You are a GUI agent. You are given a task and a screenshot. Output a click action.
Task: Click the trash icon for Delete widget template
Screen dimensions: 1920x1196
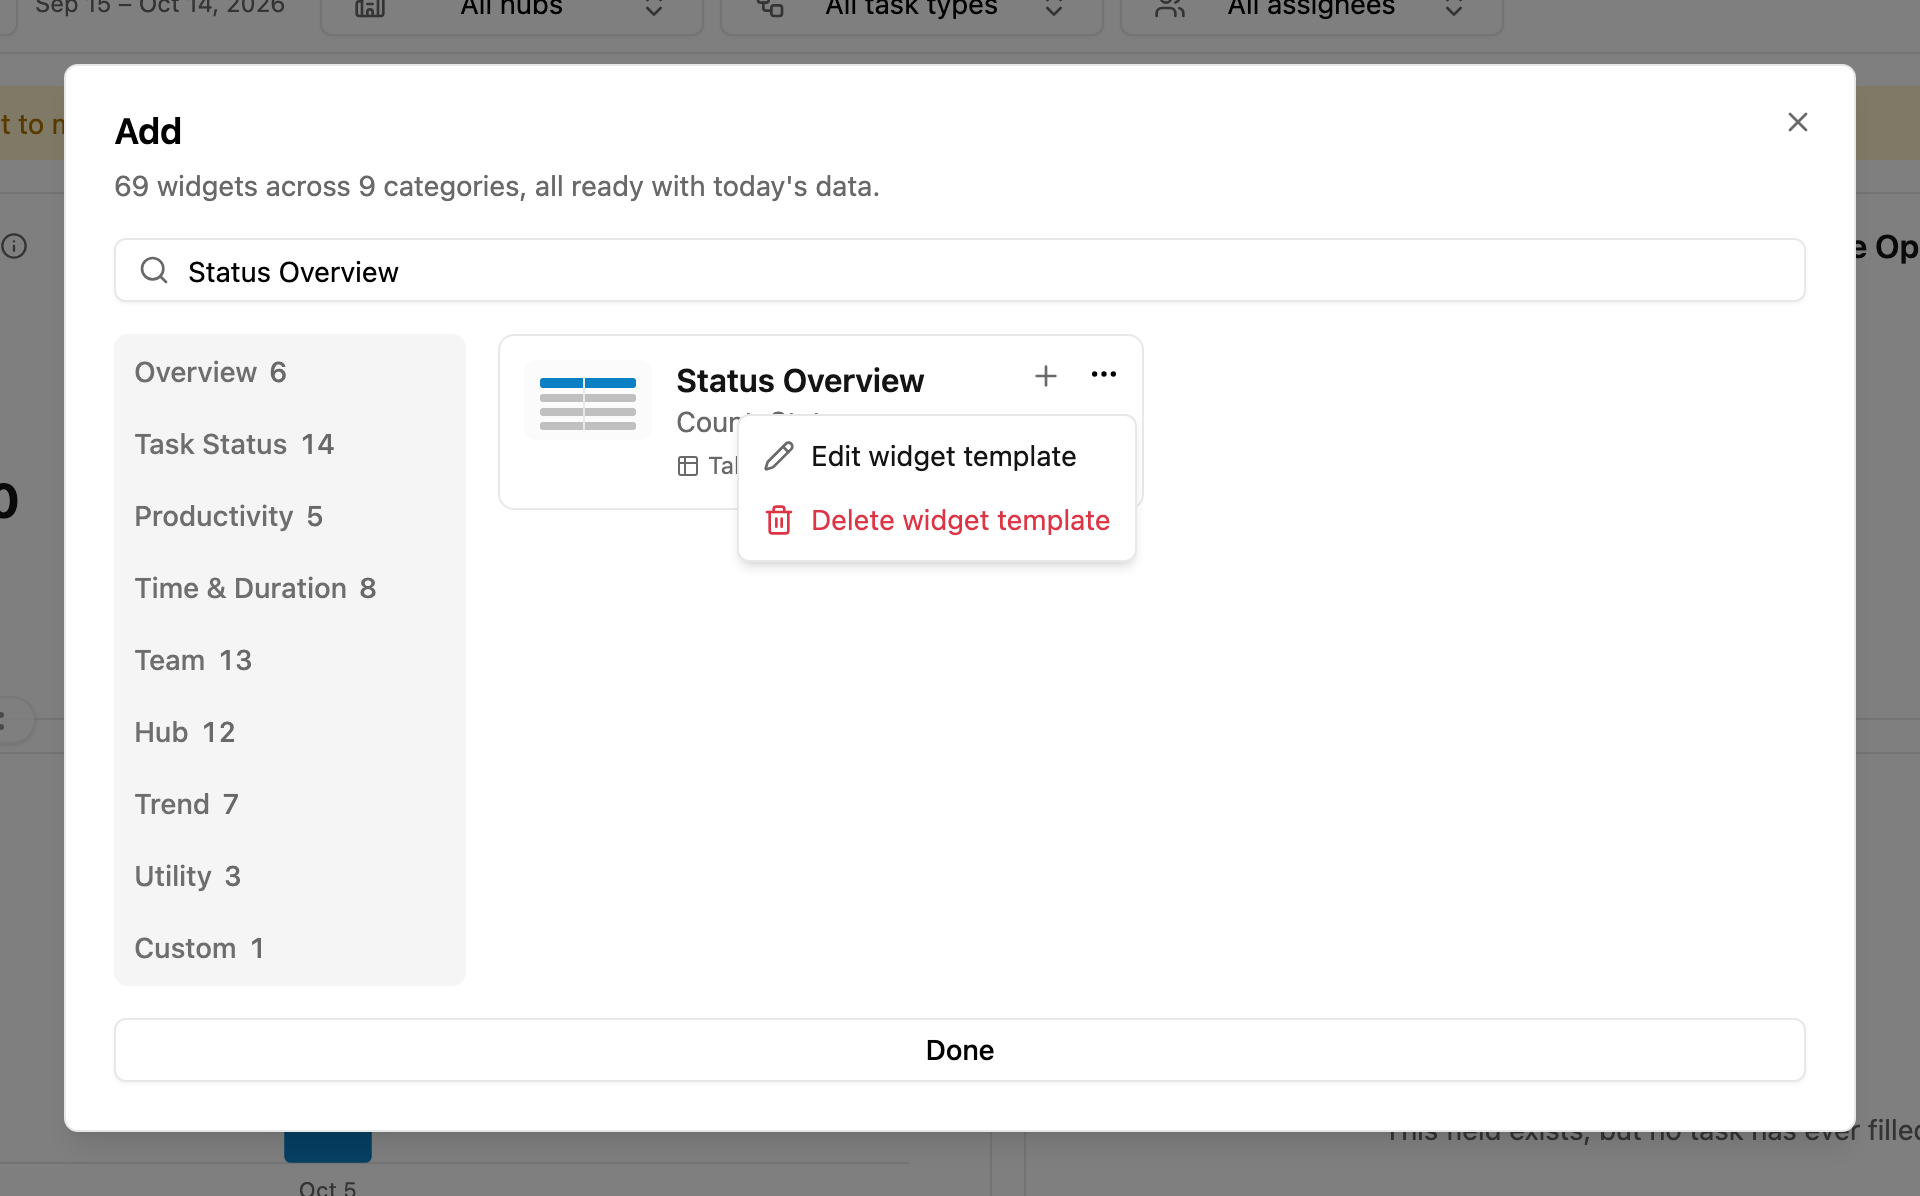[779, 520]
